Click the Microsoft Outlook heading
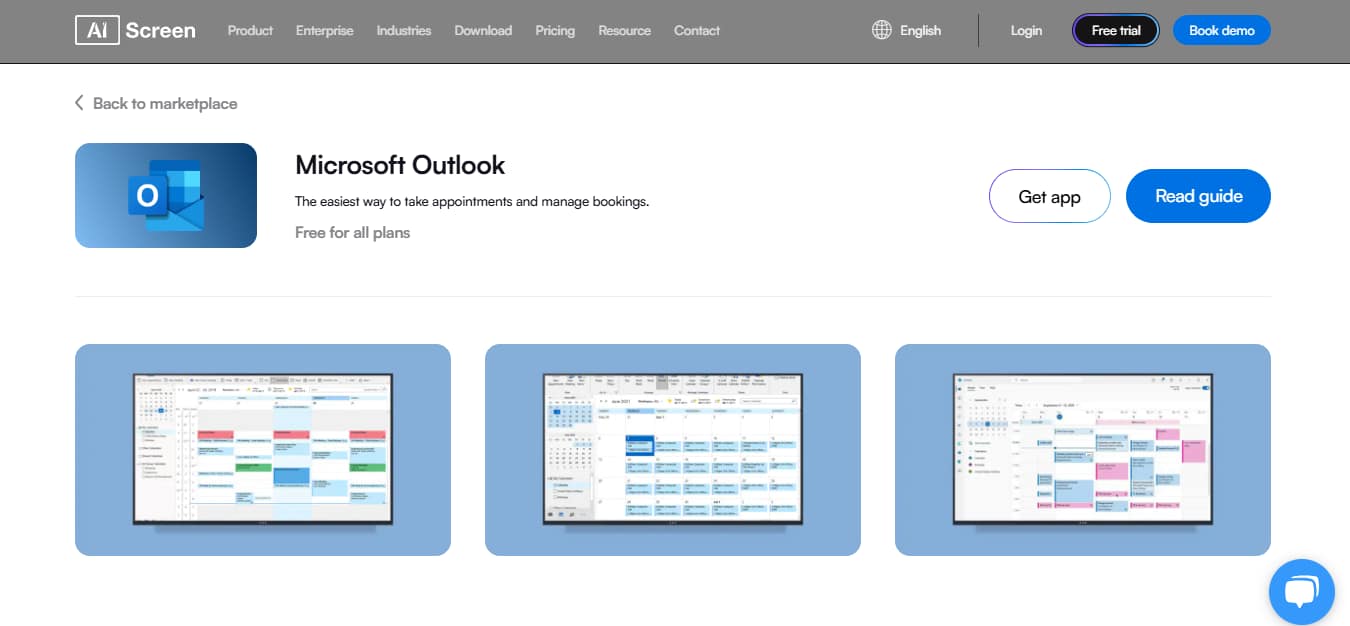The width and height of the screenshot is (1350, 626). tap(400, 165)
